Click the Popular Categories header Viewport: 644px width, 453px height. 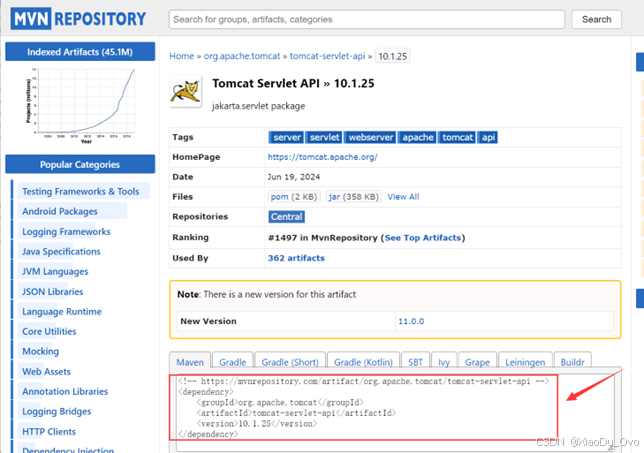coord(80,164)
